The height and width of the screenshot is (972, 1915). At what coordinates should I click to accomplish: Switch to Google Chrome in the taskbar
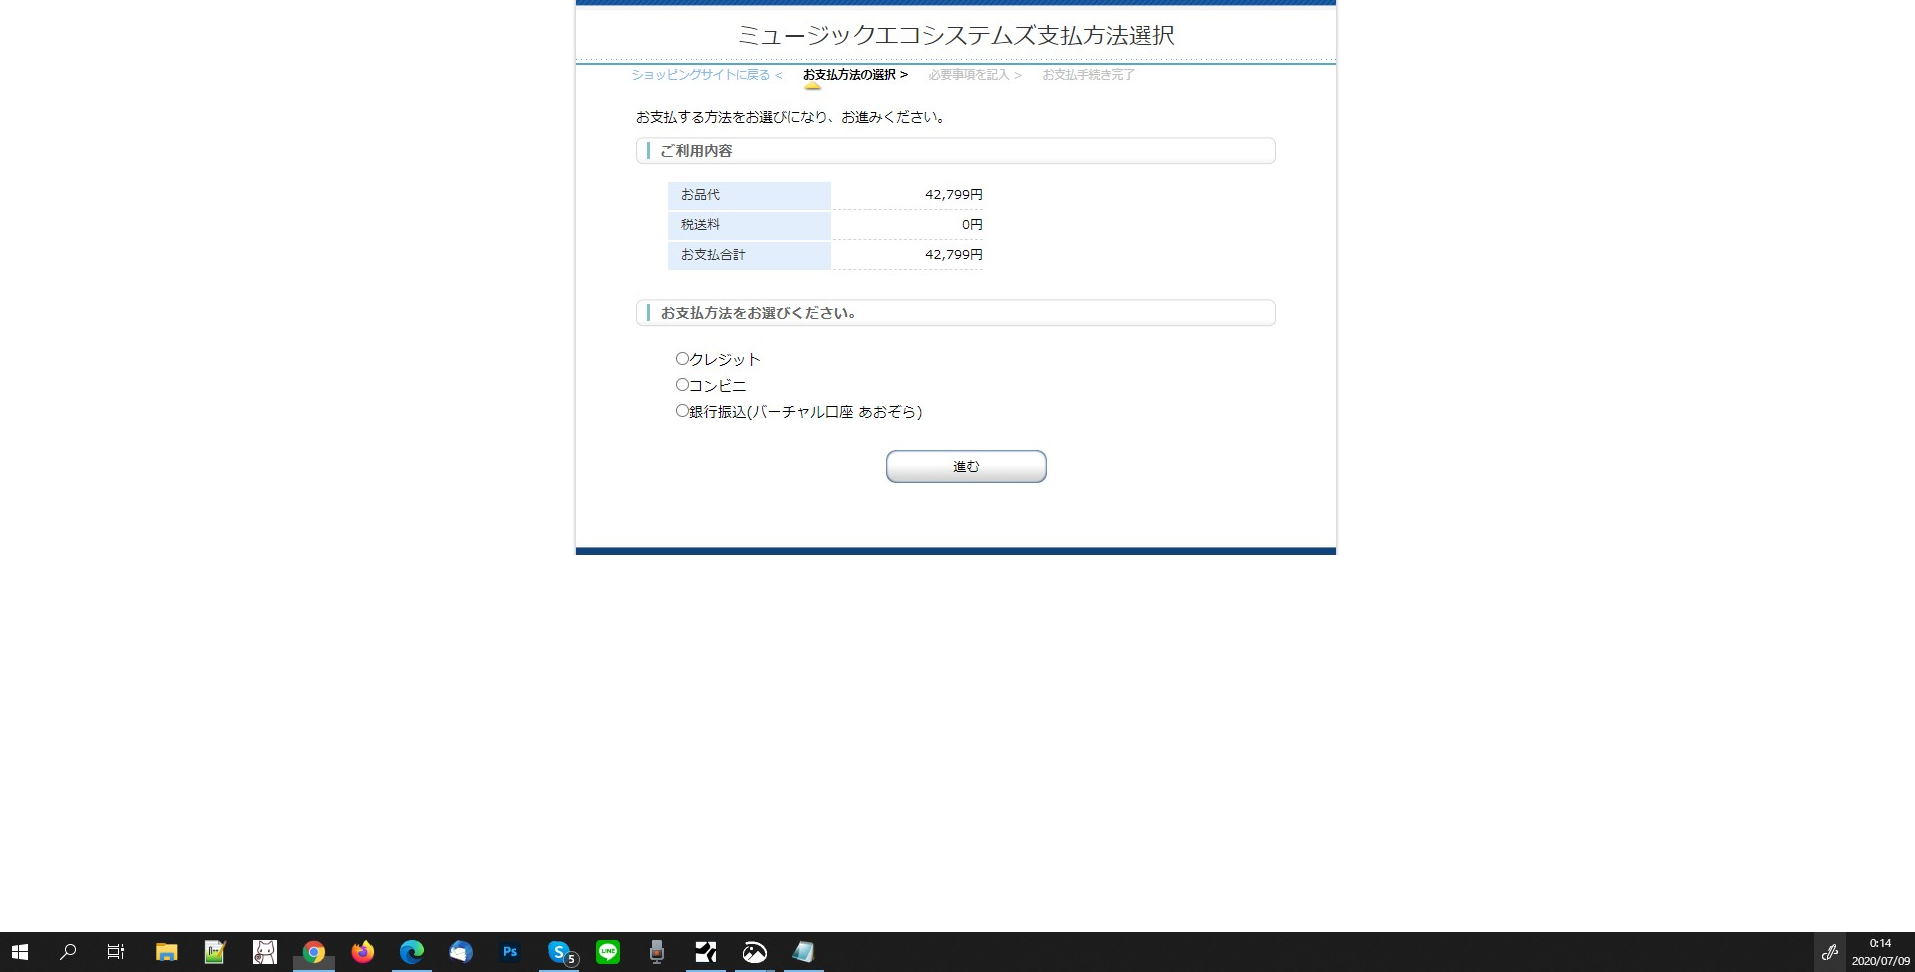pos(313,952)
